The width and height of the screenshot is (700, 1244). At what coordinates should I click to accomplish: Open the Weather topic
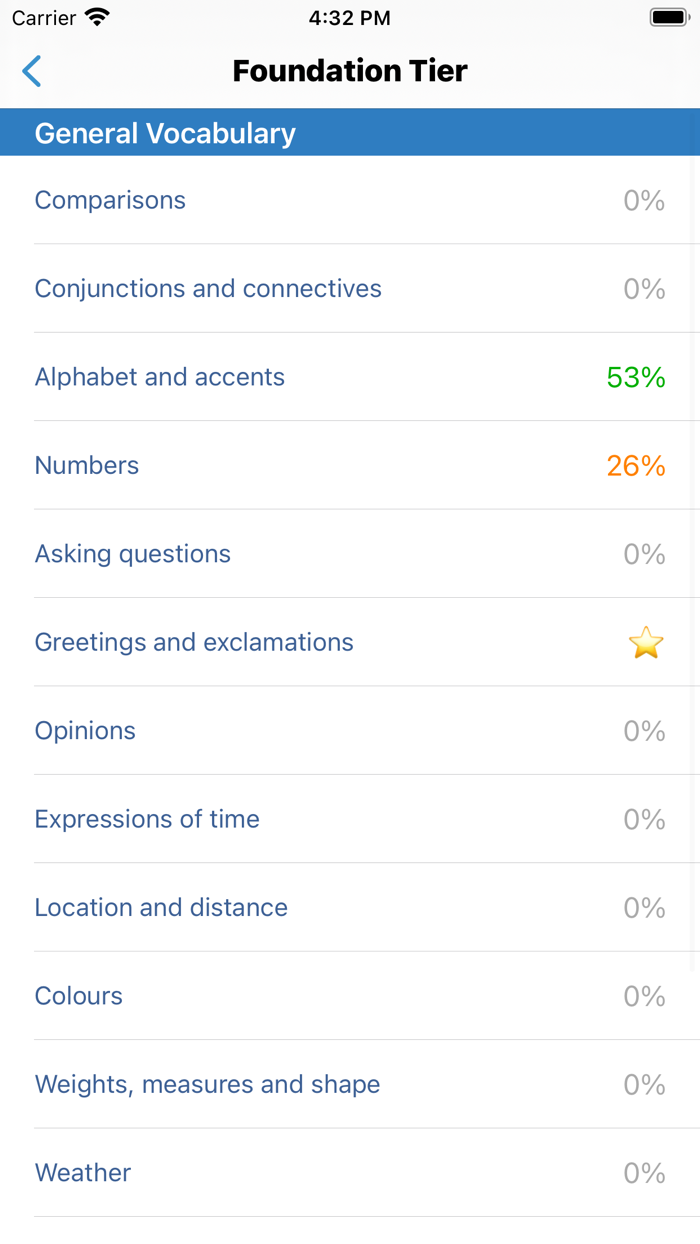click(x=82, y=1172)
